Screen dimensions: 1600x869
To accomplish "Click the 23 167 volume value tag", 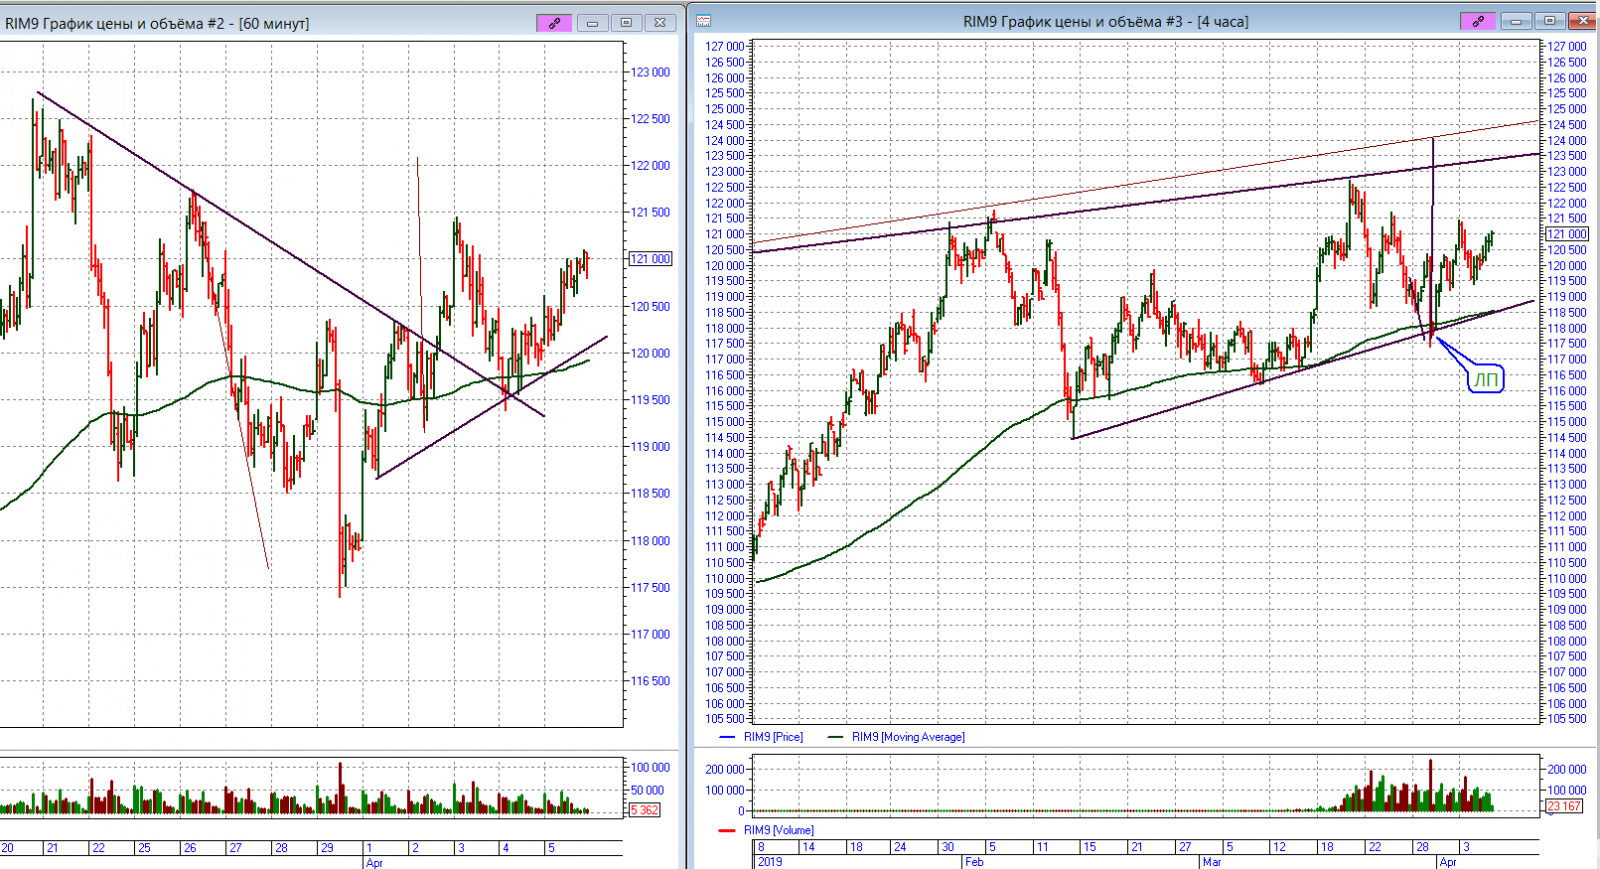I will 1565,806.
